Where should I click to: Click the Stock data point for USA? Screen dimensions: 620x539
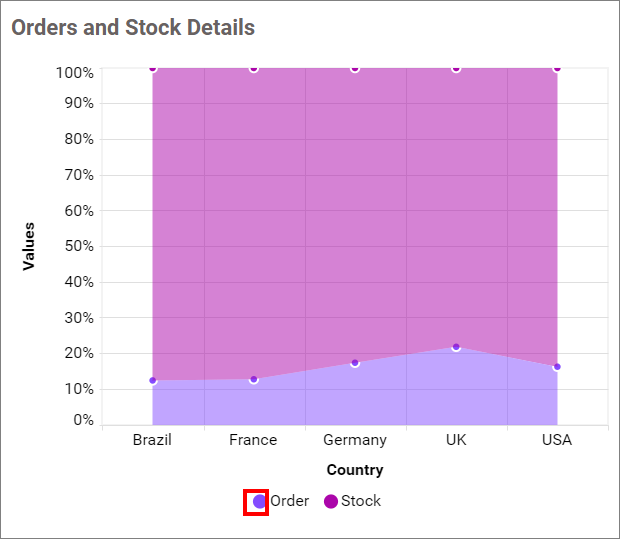(557, 68)
